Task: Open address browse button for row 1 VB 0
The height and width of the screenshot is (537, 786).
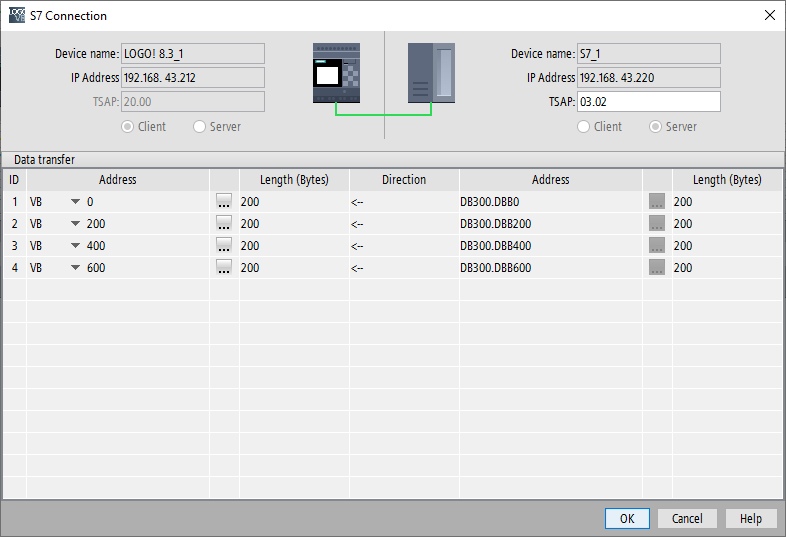Action: pos(224,201)
